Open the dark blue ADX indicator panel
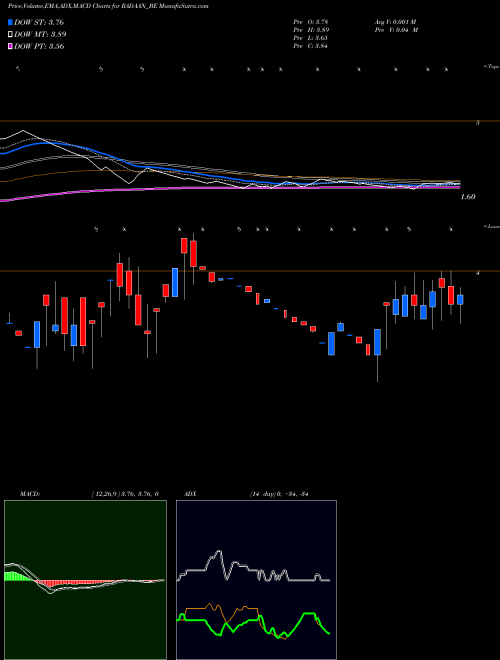The height and width of the screenshot is (660, 500). [256, 580]
